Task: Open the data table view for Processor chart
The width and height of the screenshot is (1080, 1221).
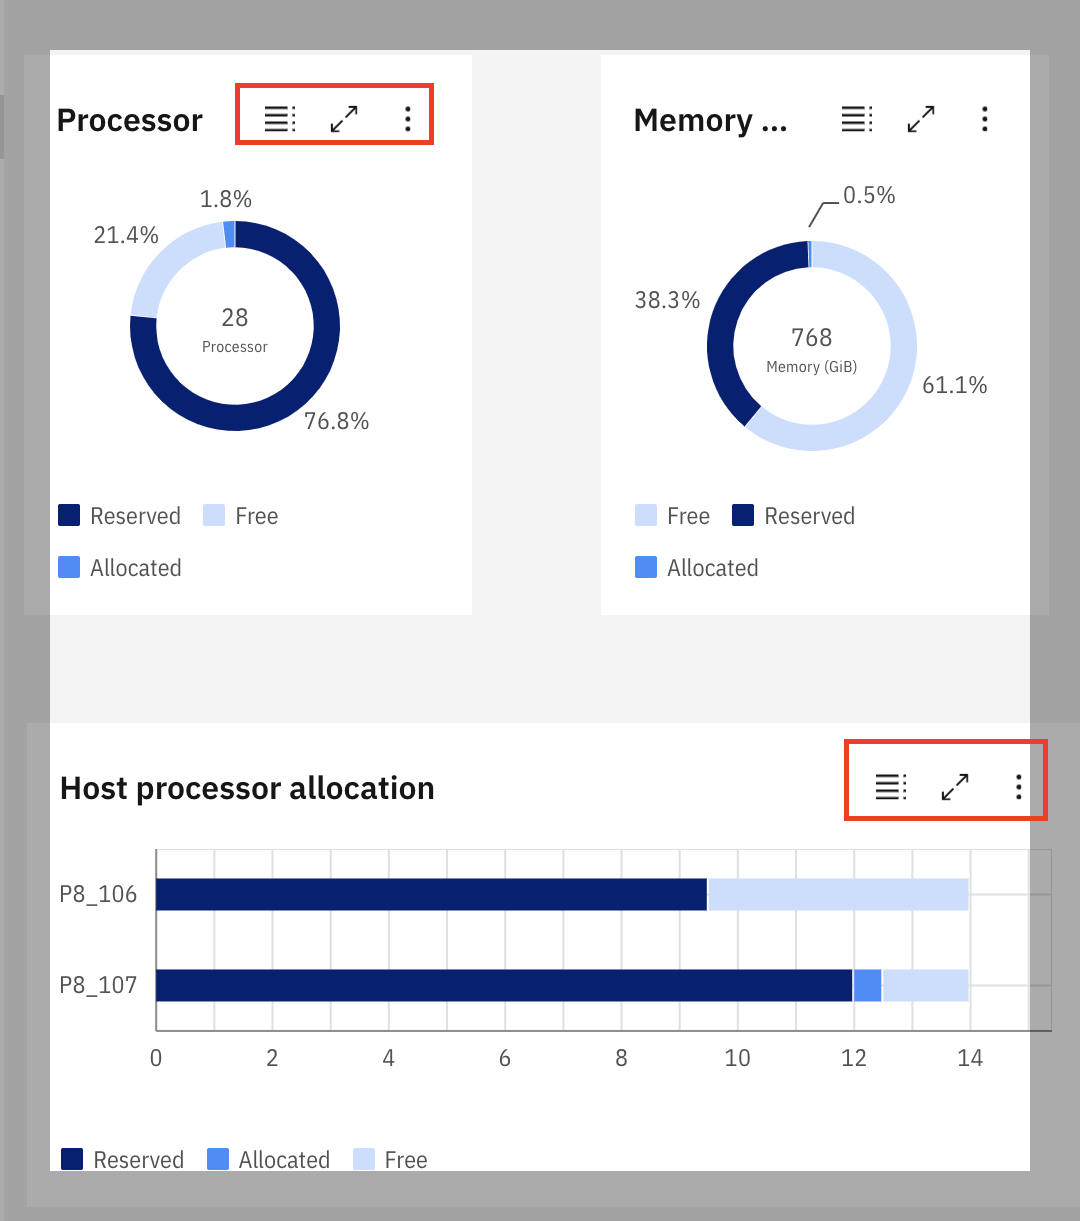Action: pos(279,118)
